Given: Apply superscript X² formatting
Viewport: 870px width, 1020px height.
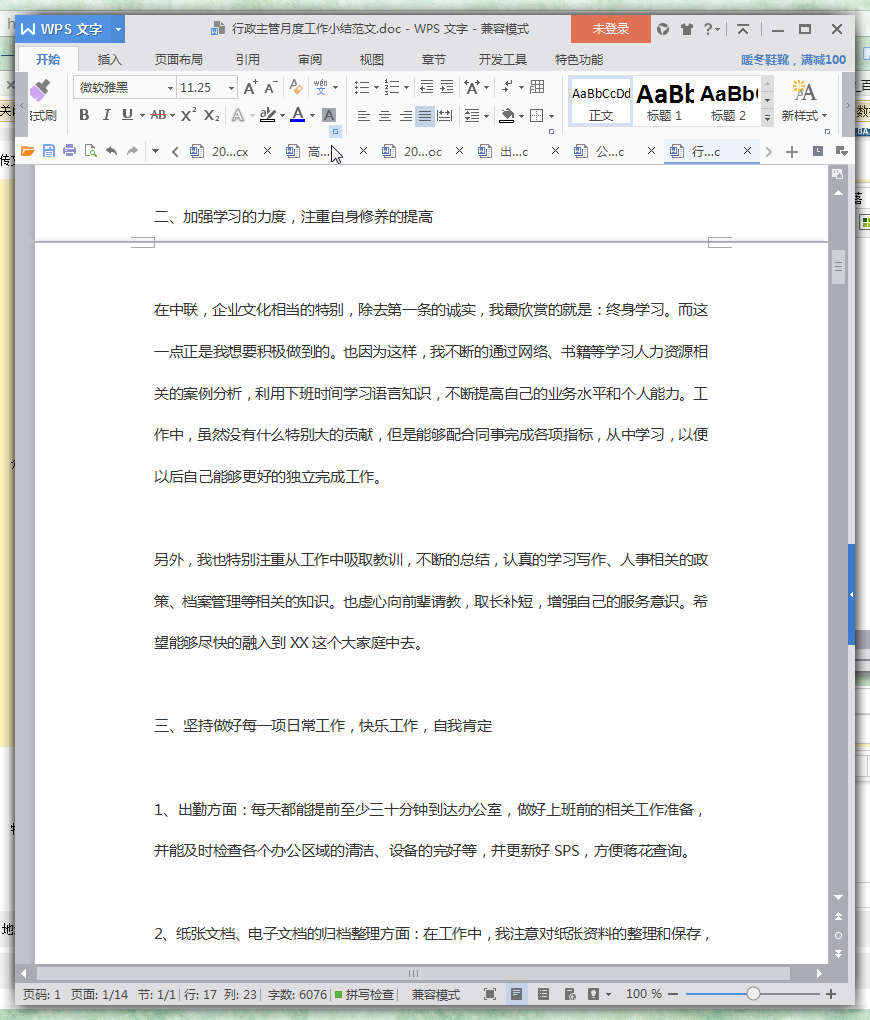Looking at the screenshot, I should (x=188, y=115).
